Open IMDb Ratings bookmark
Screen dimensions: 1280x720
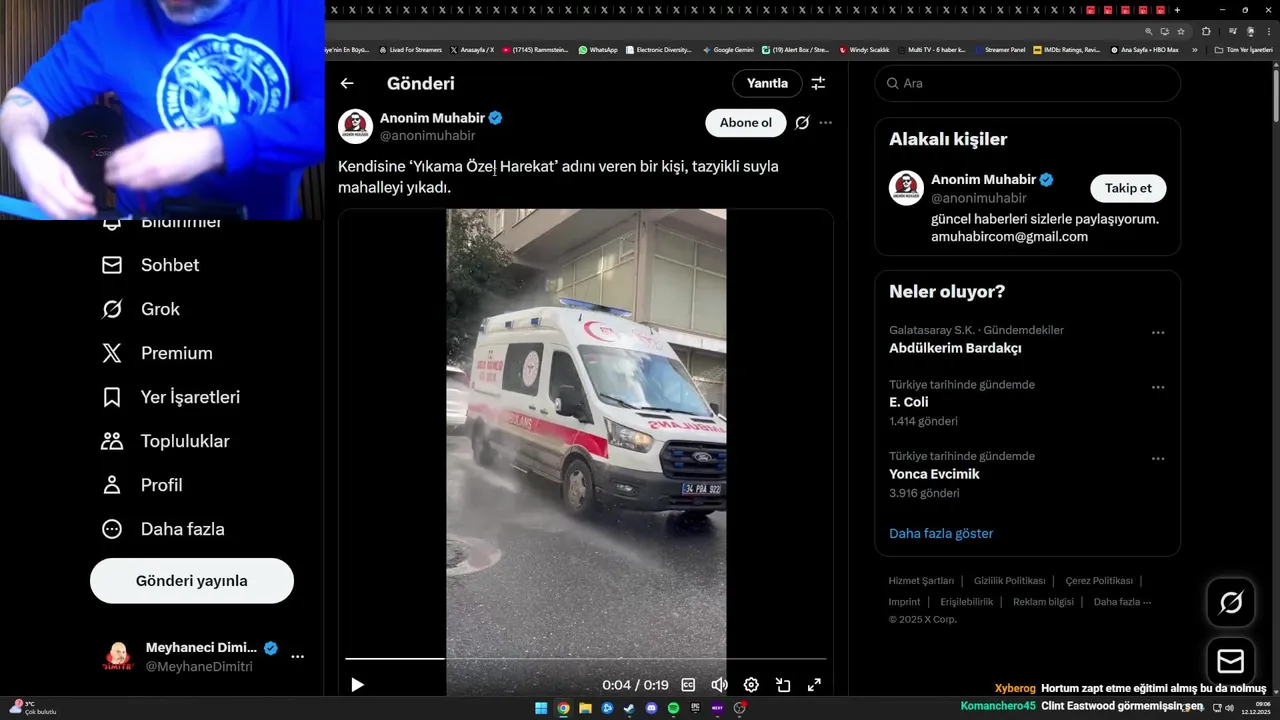(1066, 49)
